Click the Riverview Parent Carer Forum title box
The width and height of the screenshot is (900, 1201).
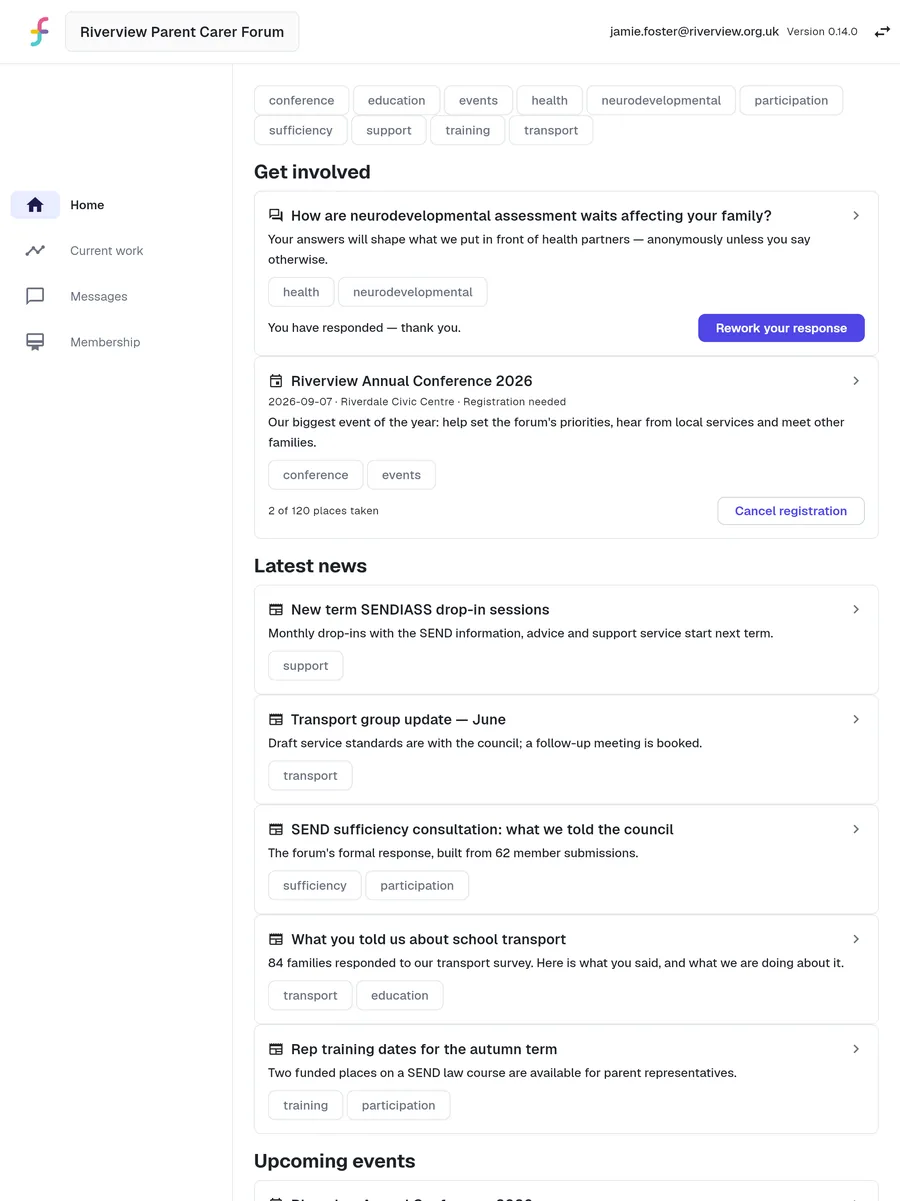(182, 32)
